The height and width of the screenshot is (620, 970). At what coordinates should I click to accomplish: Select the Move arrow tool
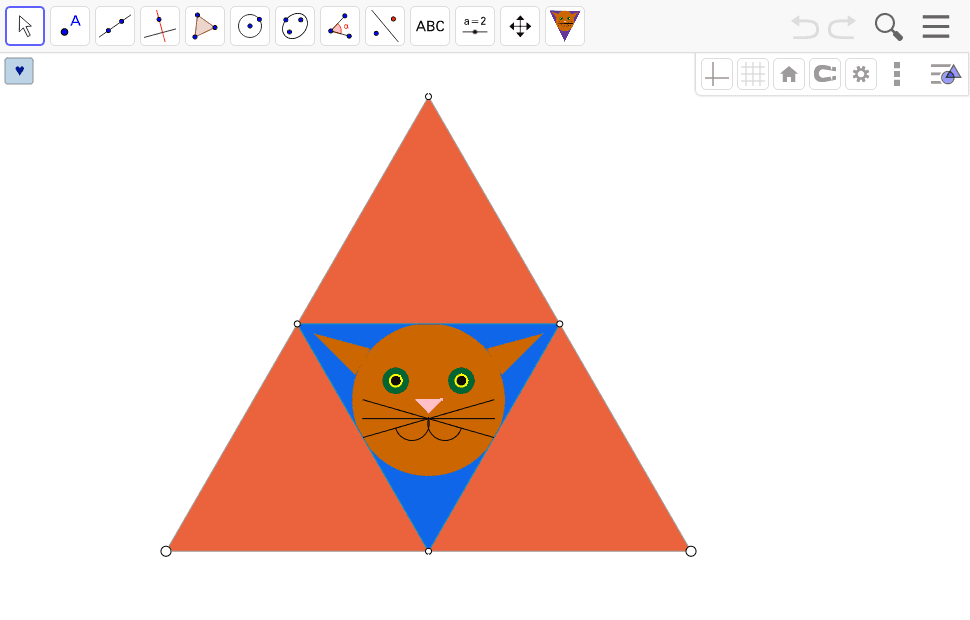pyautogui.click(x=25, y=26)
